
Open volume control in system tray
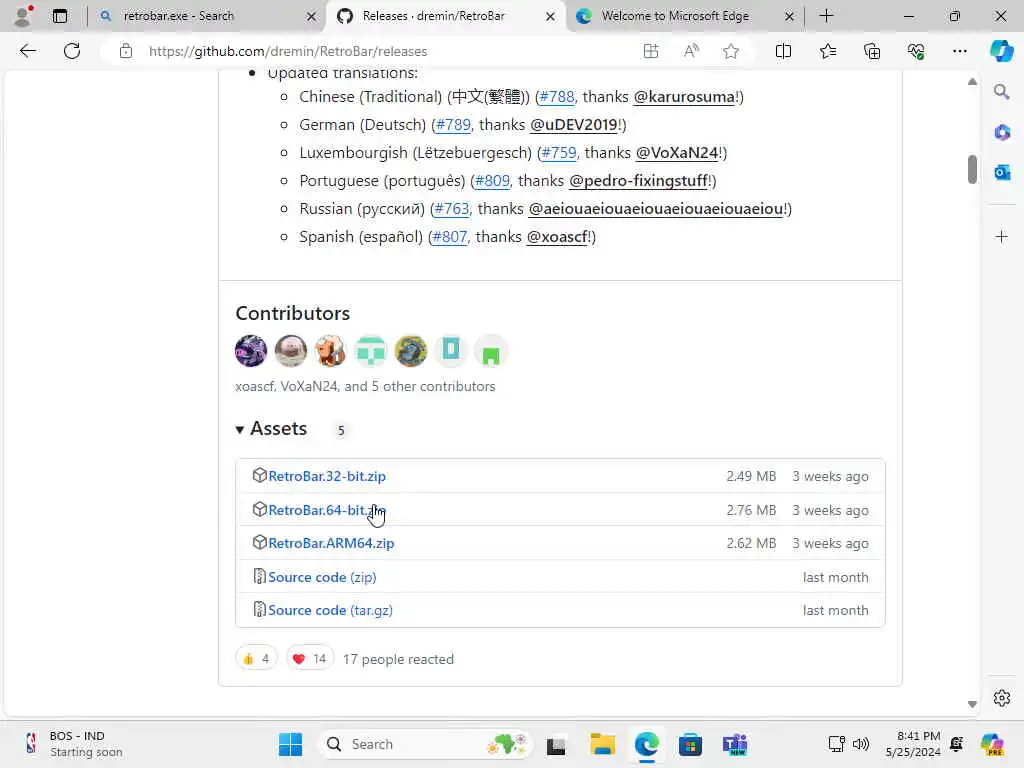click(861, 744)
